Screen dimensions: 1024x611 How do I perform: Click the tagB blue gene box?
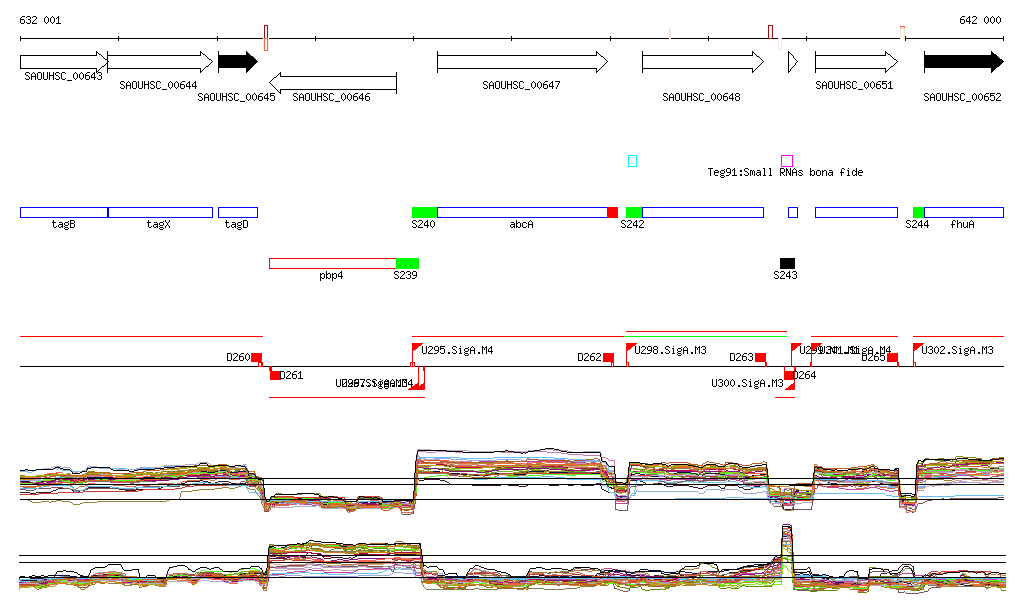point(64,212)
